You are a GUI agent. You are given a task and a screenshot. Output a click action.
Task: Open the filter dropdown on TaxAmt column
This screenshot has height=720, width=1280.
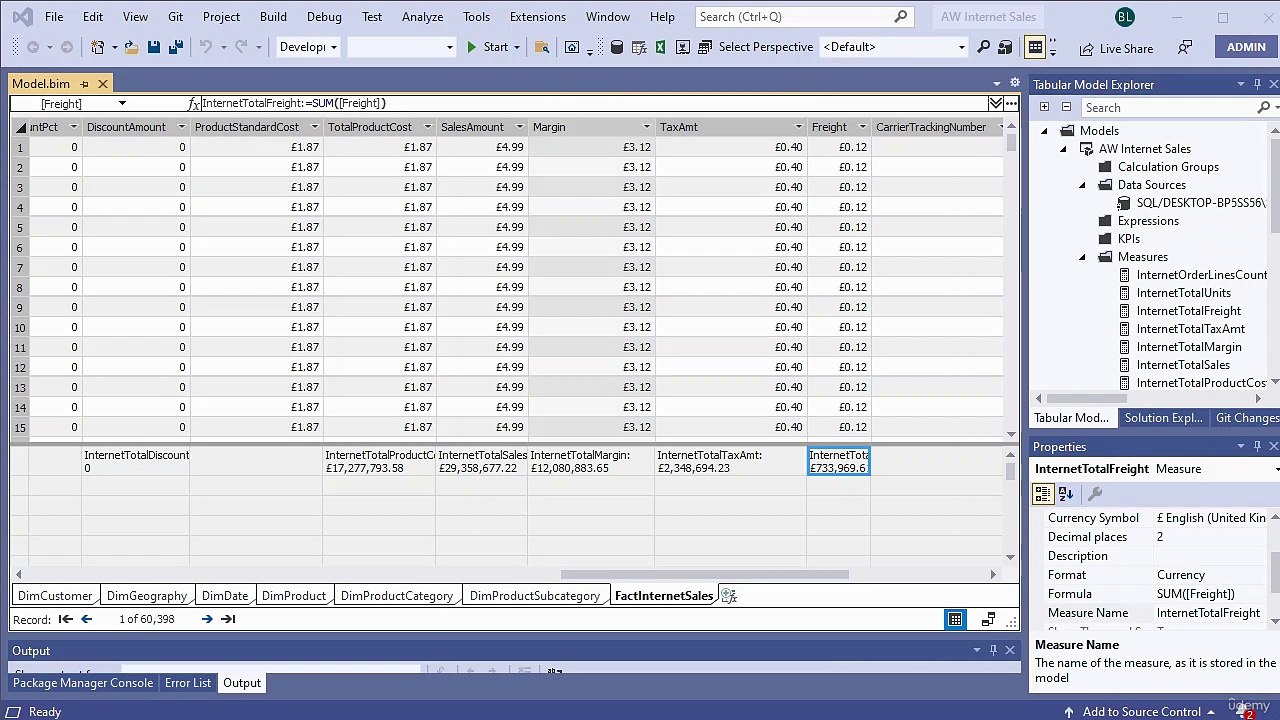[x=798, y=127]
